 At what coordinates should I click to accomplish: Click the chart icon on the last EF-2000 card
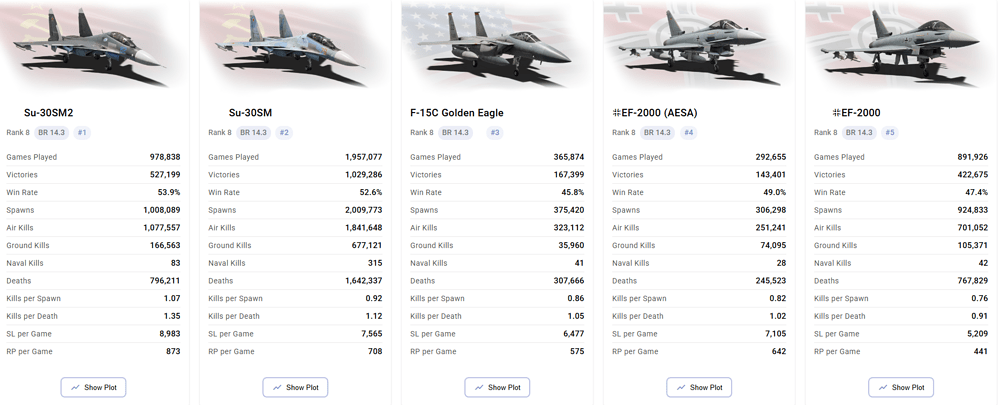tap(883, 387)
